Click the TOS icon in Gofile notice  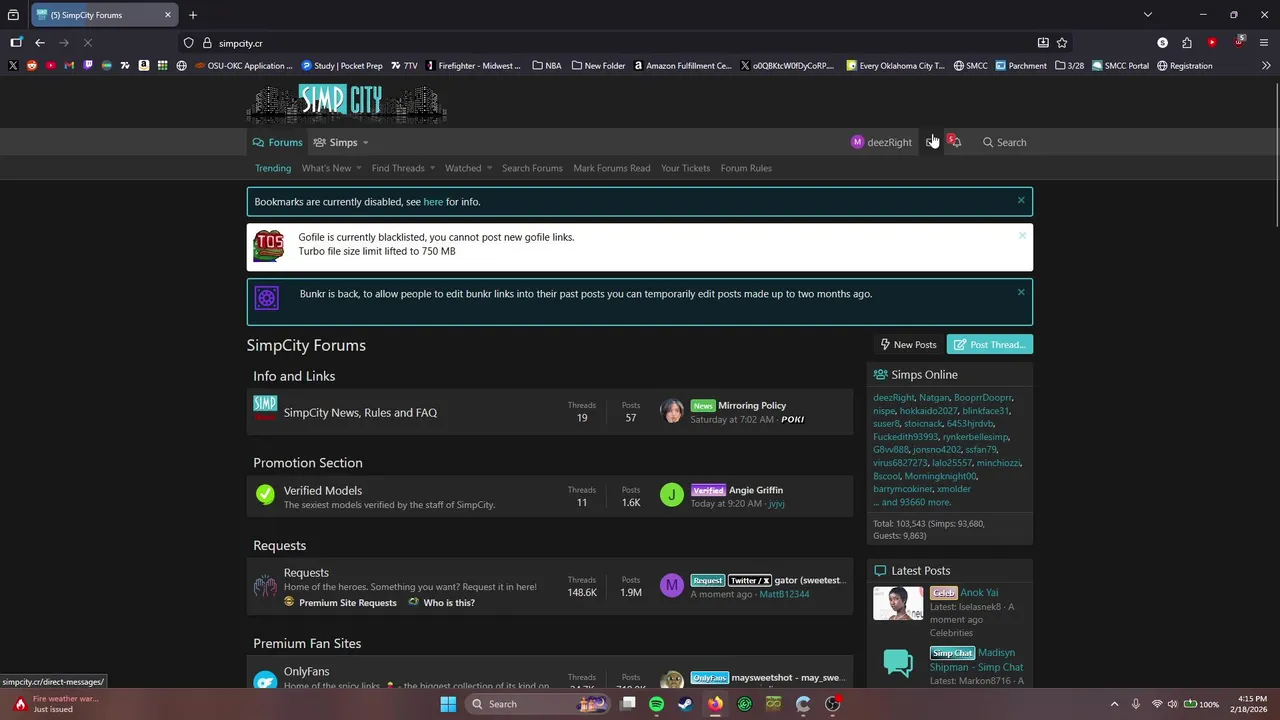(268, 246)
